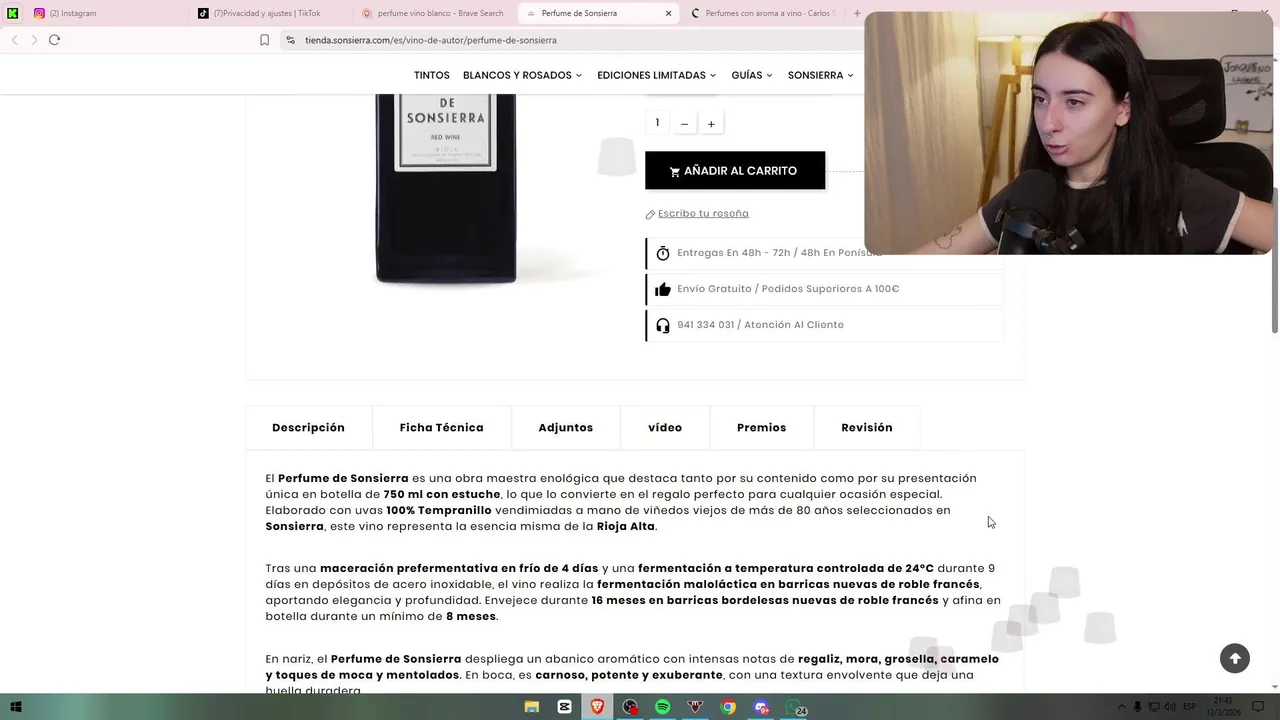Click the thumbs-up free shipping icon
The height and width of the screenshot is (720, 1280).
(x=662, y=289)
